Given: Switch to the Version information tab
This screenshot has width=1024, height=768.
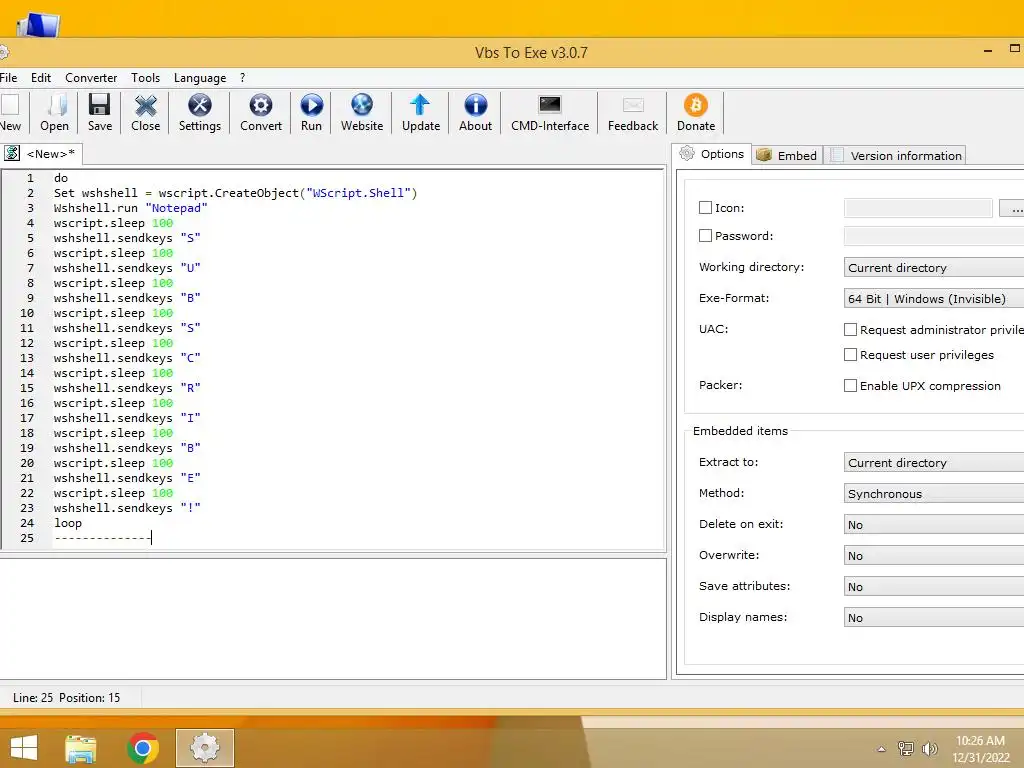Looking at the screenshot, I should point(895,155).
